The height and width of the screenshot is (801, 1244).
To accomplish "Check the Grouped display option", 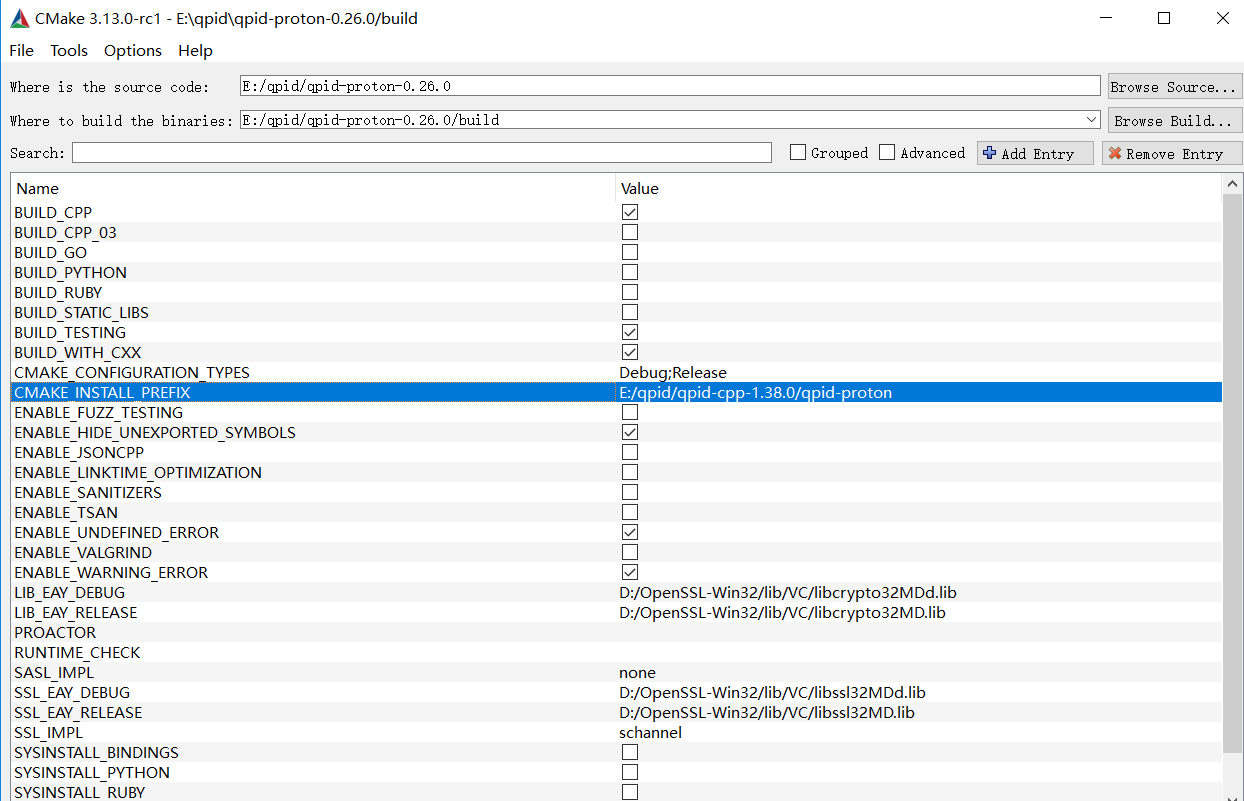I will (x=797, y=152).
